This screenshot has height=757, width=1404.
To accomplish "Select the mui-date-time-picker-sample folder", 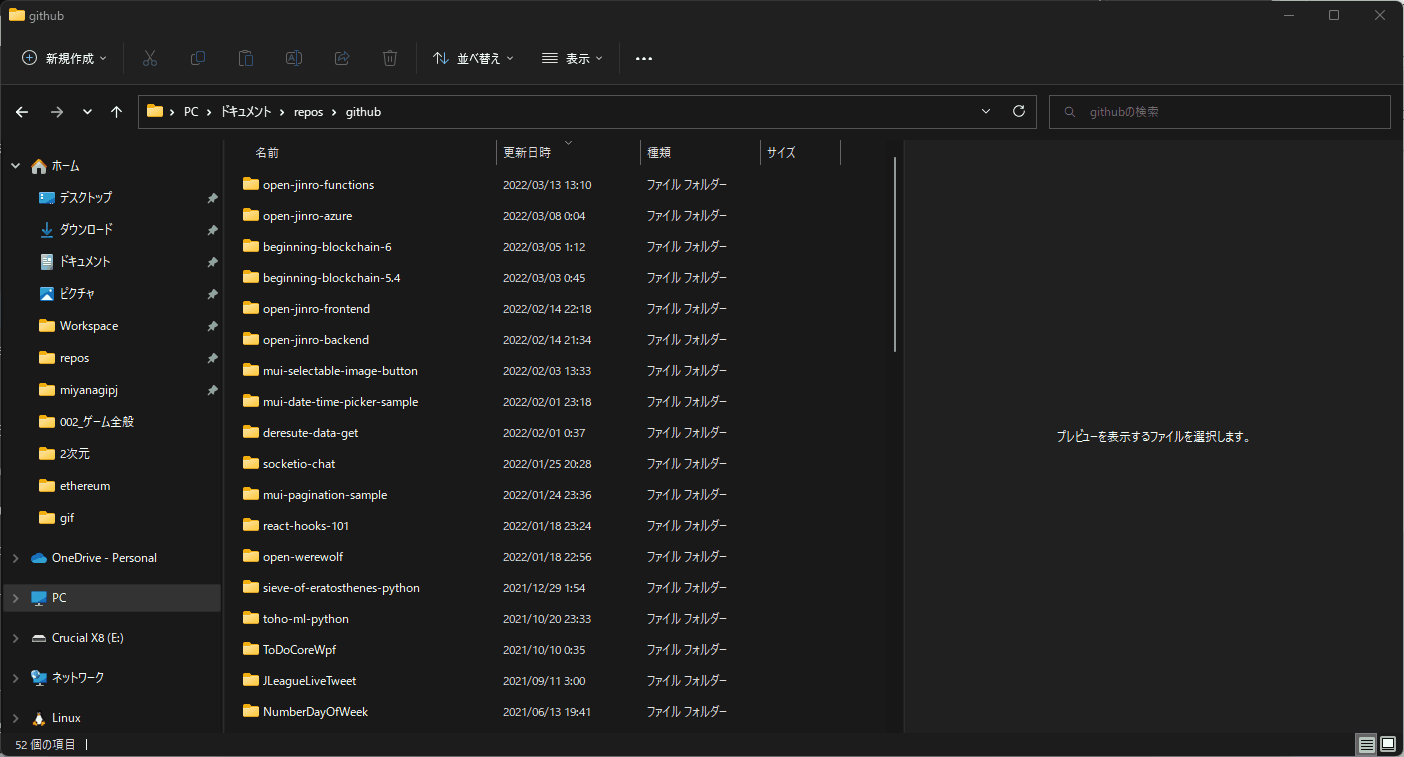I will tap(340, 401).
